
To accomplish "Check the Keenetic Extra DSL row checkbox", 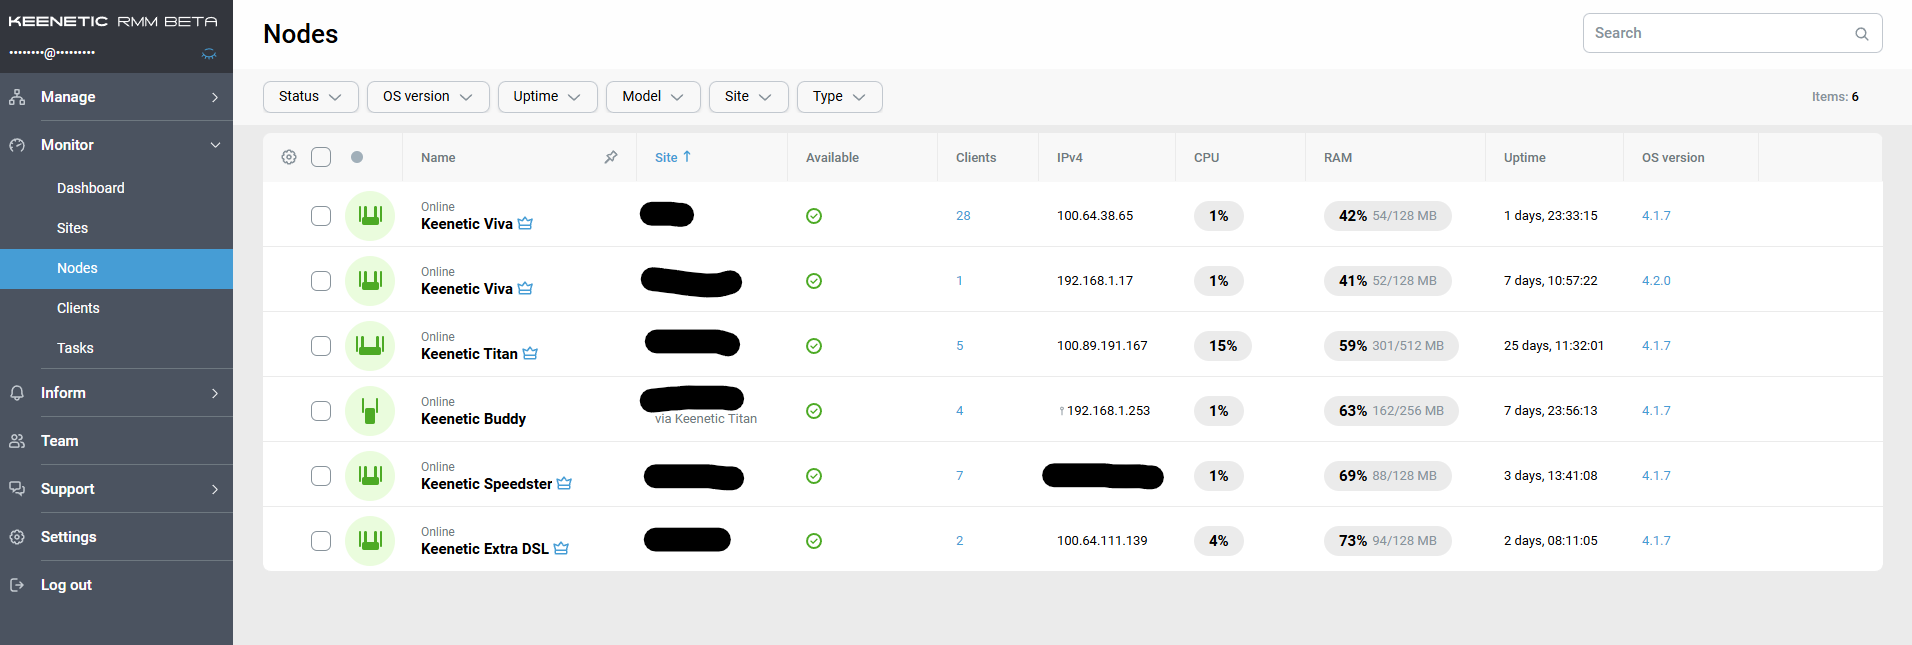I will 321,541.
